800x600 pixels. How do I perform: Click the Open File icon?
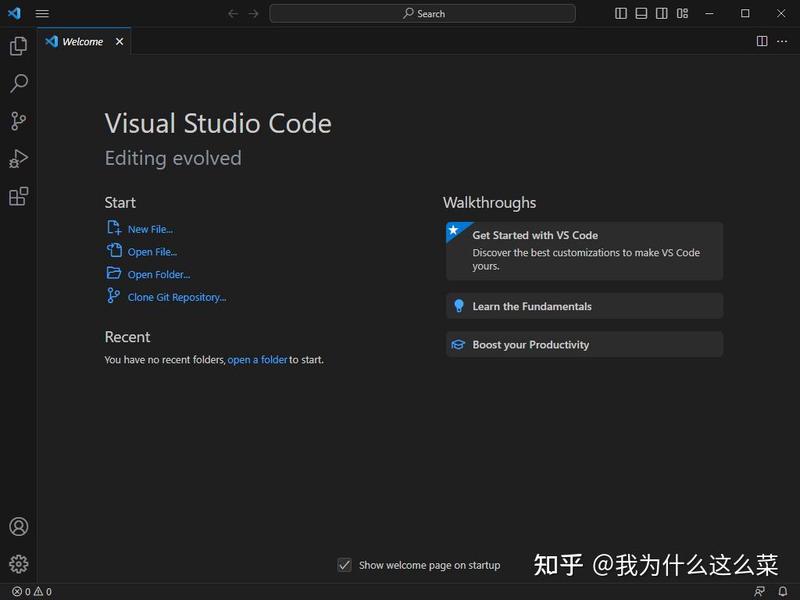114,250
